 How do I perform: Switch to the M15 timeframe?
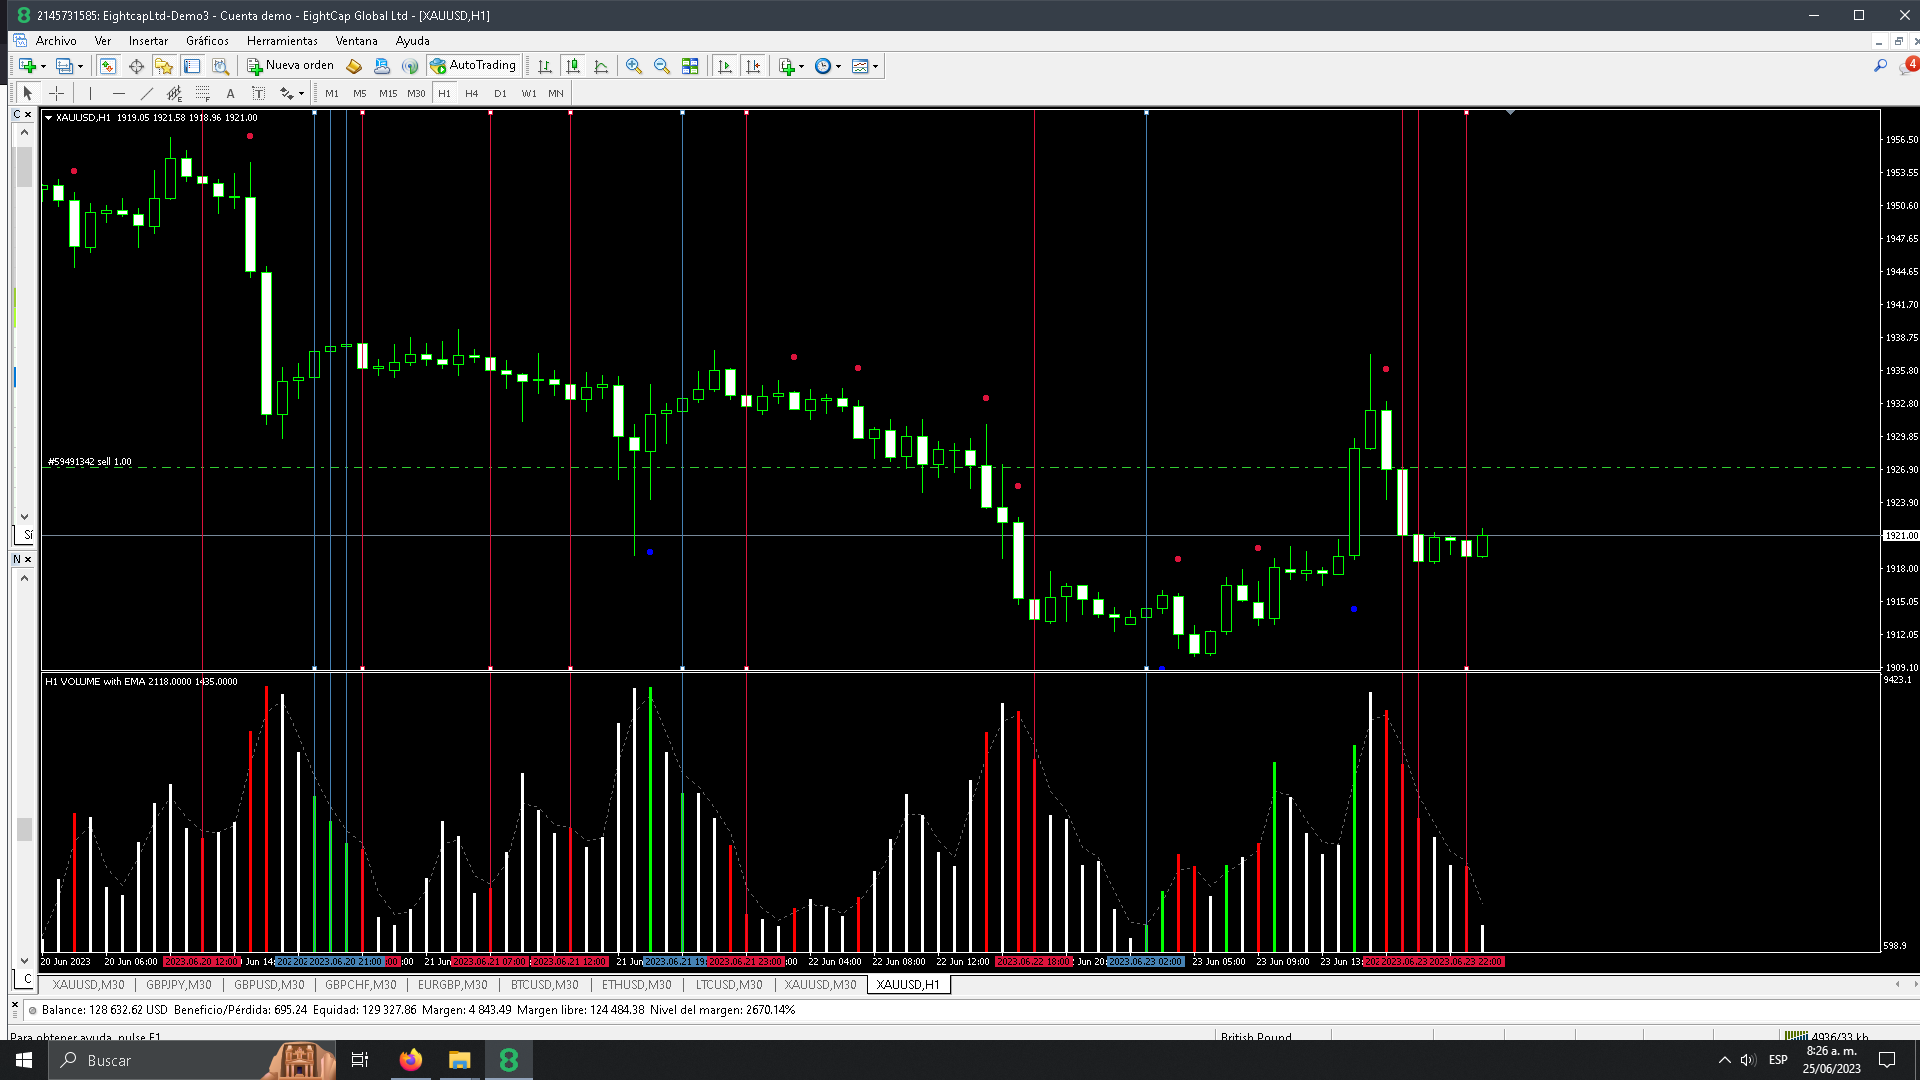tap(388, 93)
